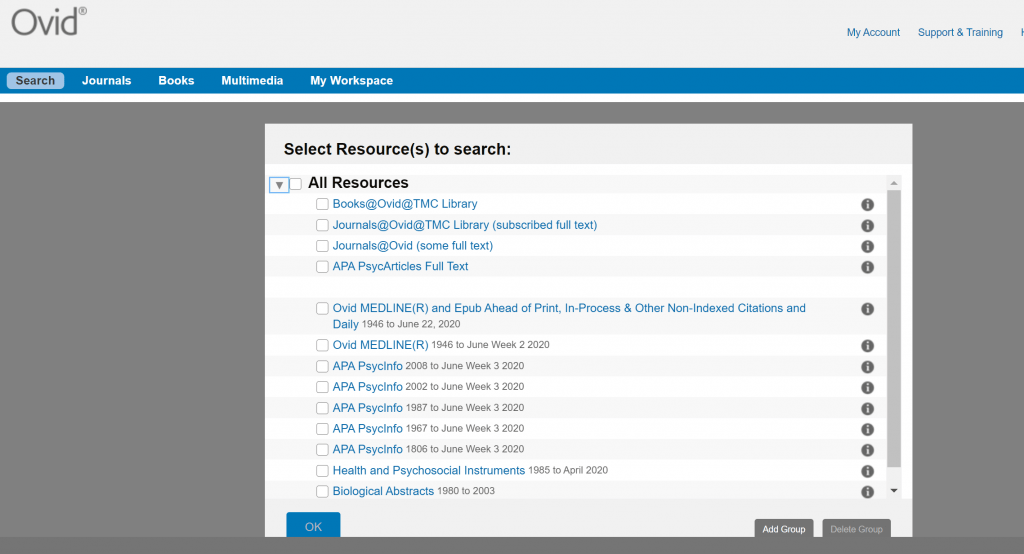The image size is (1024, 554).
Task: Enable APA PsycInfo 2008 to June checkbox
Action: tap(322, 366)
